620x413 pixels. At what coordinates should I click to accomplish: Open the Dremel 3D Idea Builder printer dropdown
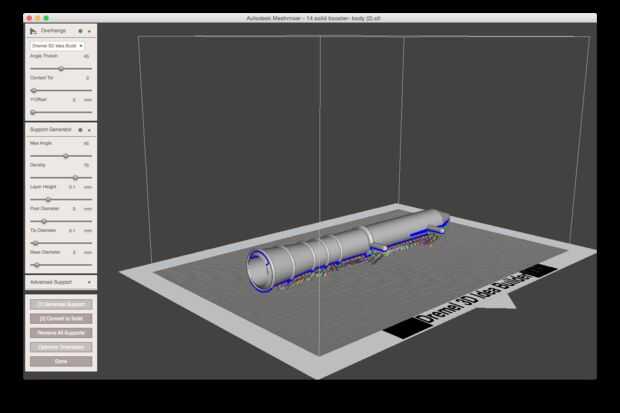[x=57, y=46]
